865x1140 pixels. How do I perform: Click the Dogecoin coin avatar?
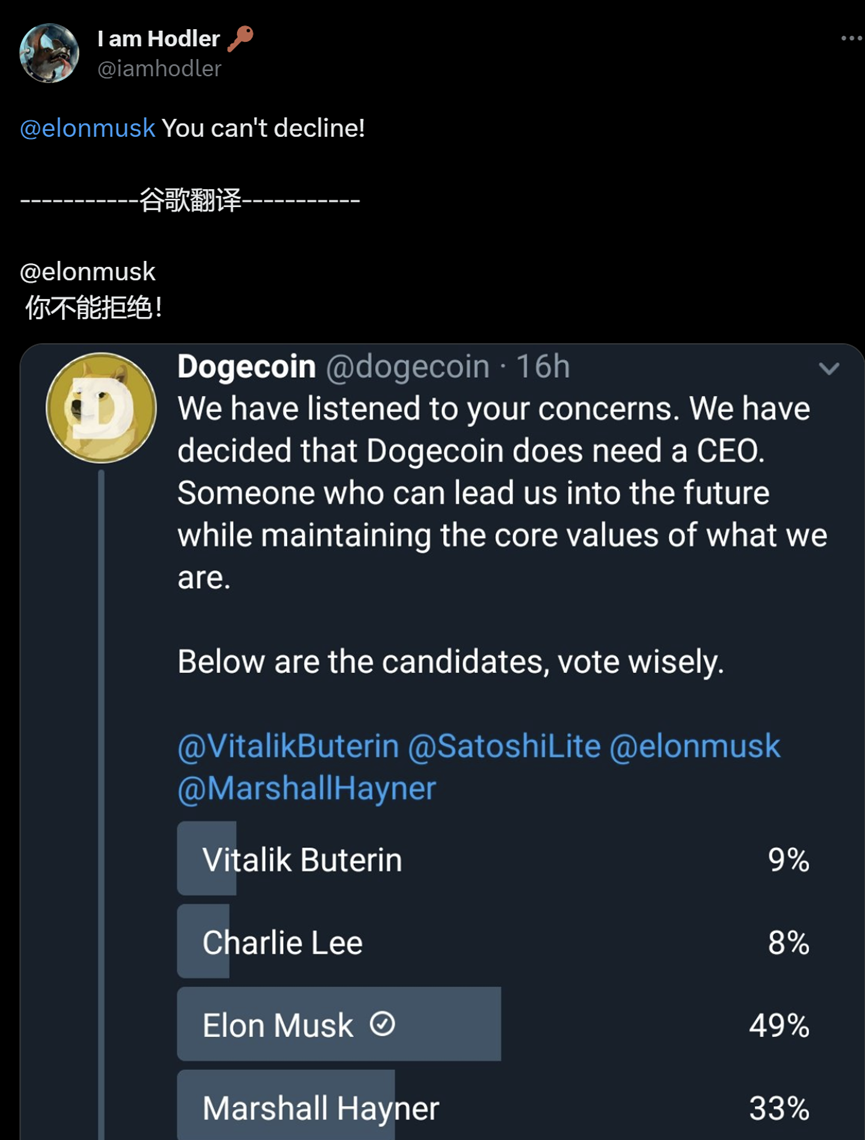101,407
